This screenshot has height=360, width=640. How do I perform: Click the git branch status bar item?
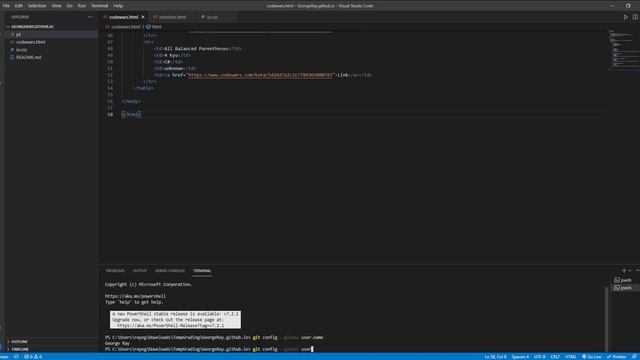point(4,357)
